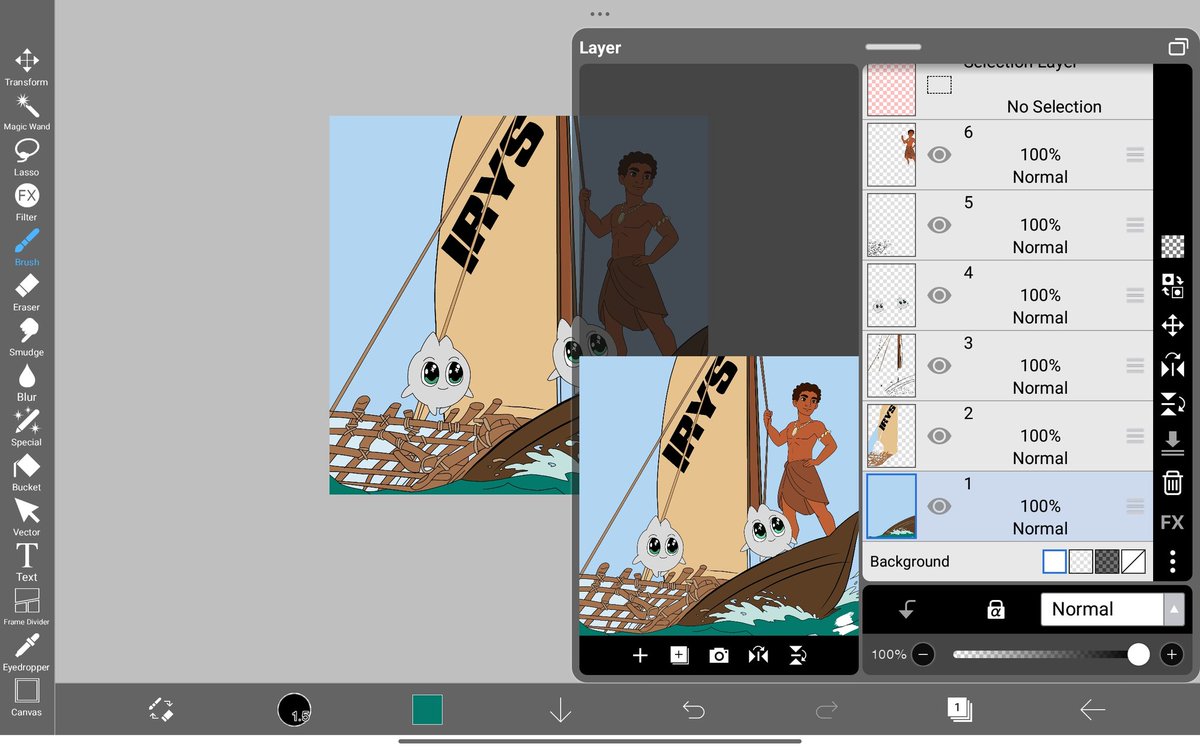
Task: Merge layer down arrow icon
Action: 1172,443
